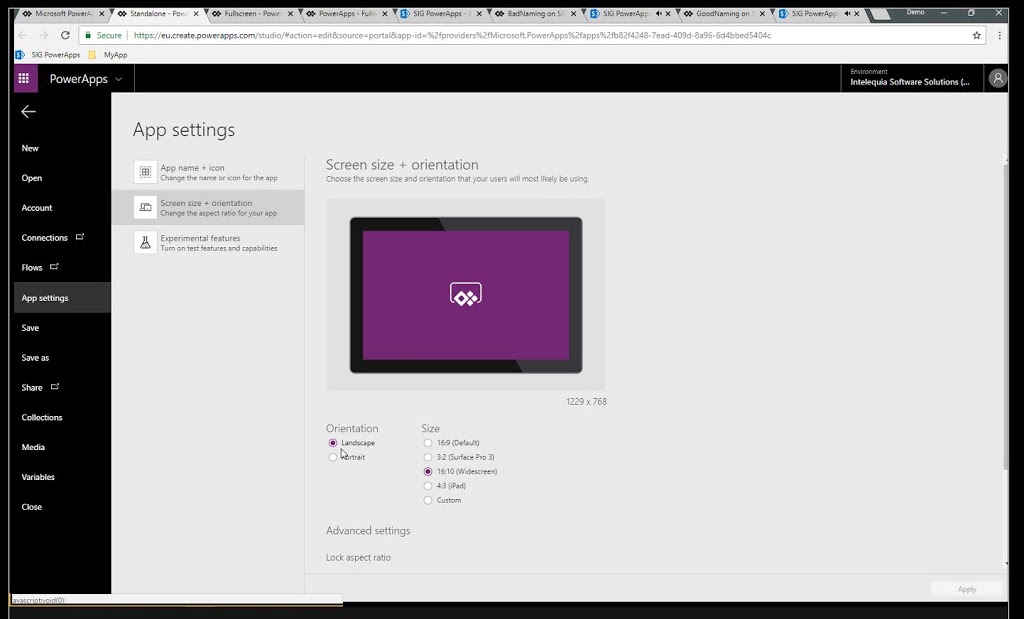Reload the page
Screen dimensions: 1024x619
pyautogui.click(x=65, y=35)
